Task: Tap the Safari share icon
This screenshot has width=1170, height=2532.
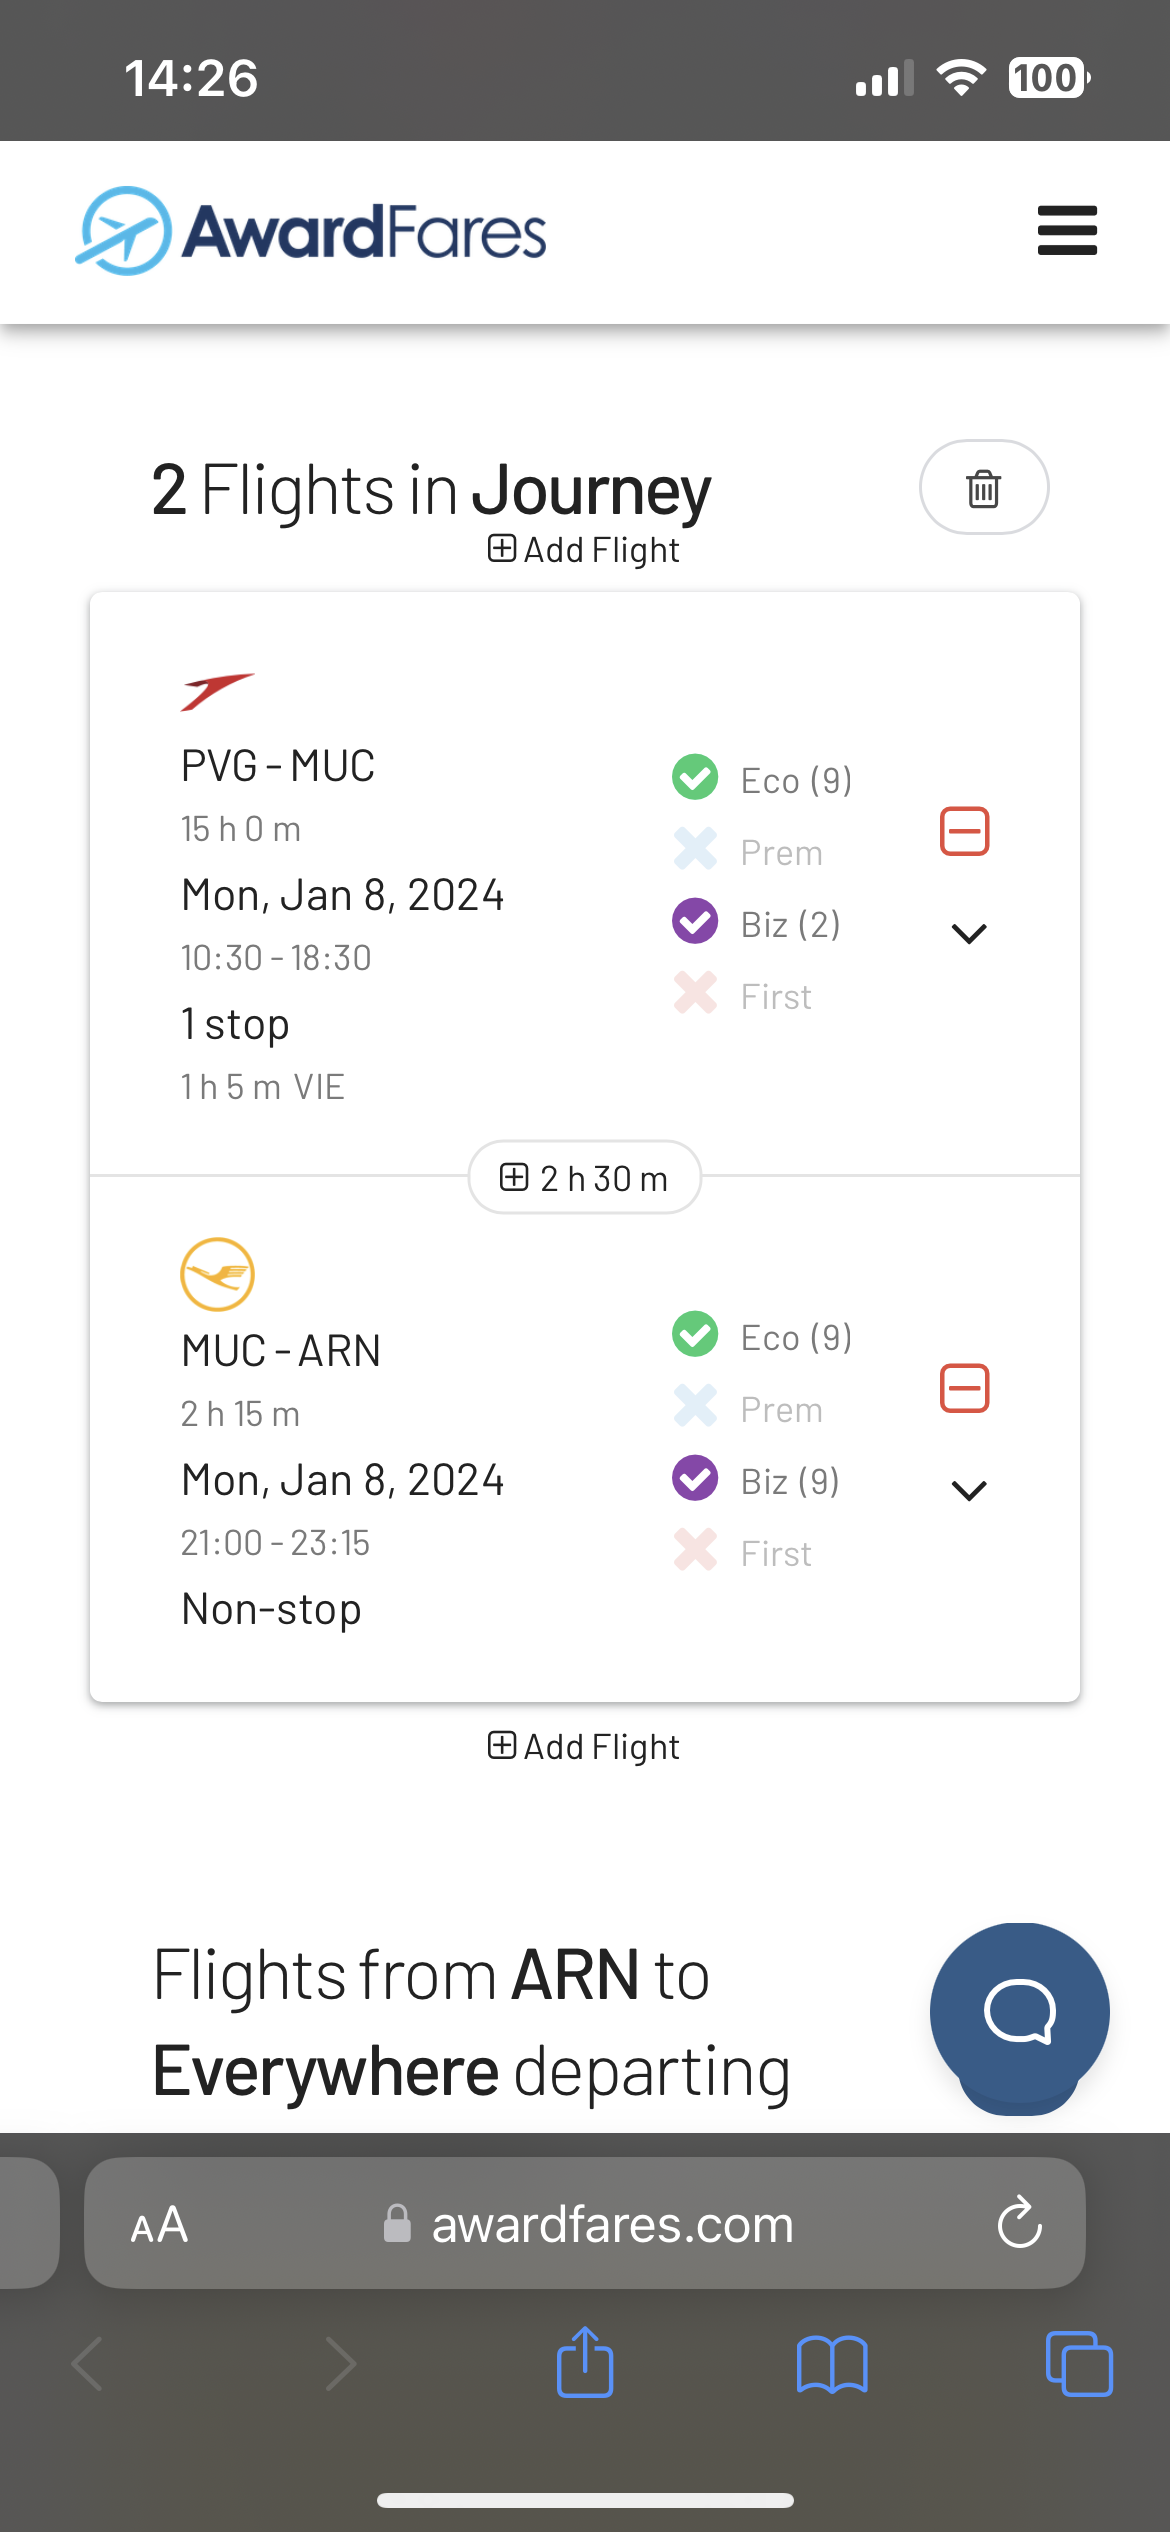Action: pos(585,2363)
